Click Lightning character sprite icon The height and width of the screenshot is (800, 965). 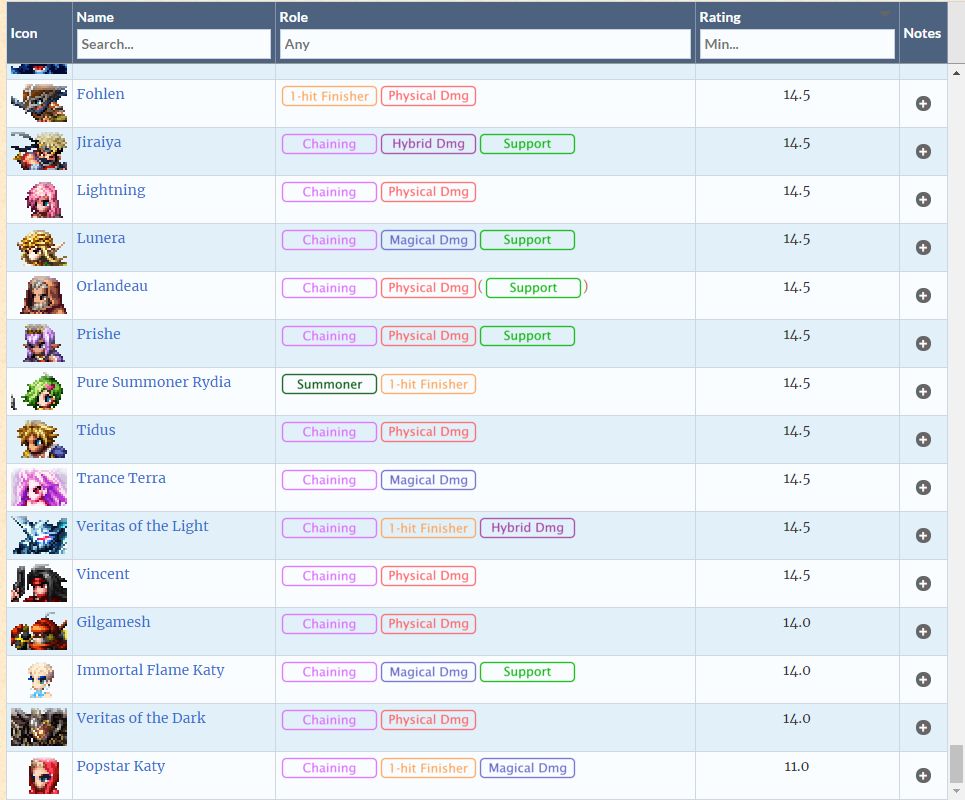pos(44,199)
